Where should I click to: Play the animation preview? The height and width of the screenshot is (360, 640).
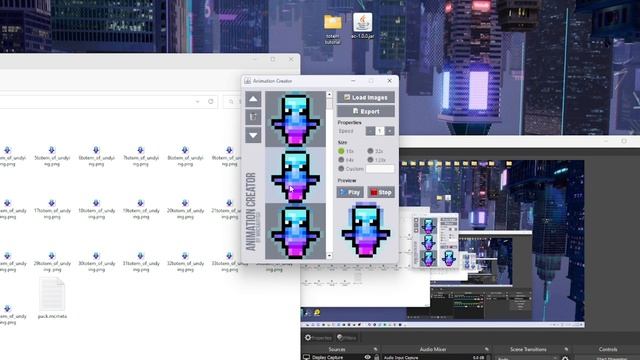click(350, 192)
